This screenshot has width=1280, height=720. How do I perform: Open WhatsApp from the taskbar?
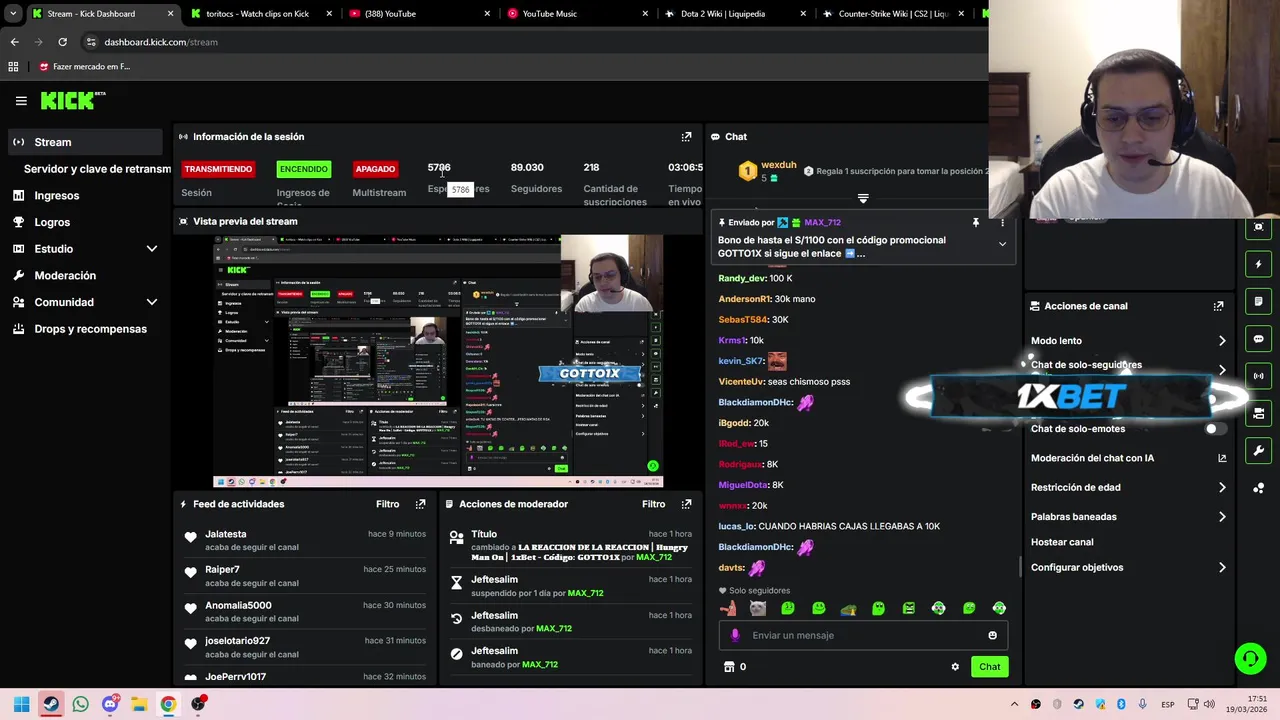pos(81,704)
